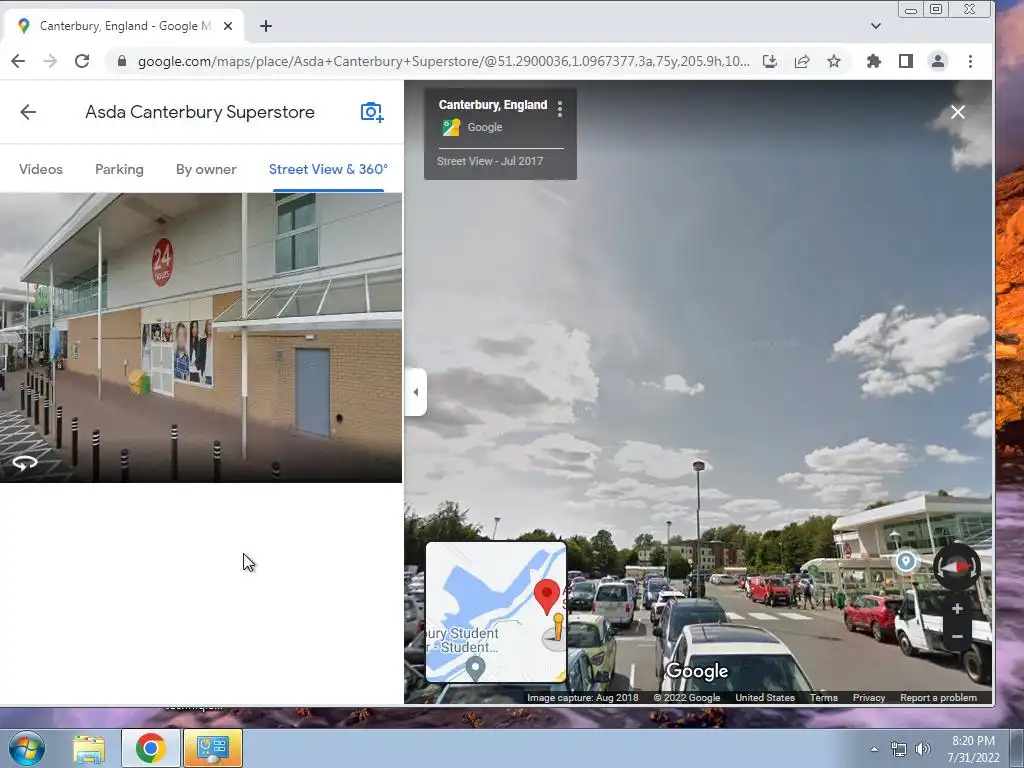
Task: Click the Google contributor icon
Action: [x=451, y=127]
